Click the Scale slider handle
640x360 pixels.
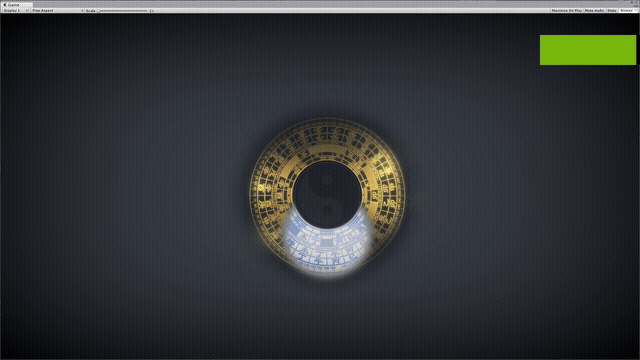click(99, 11)
